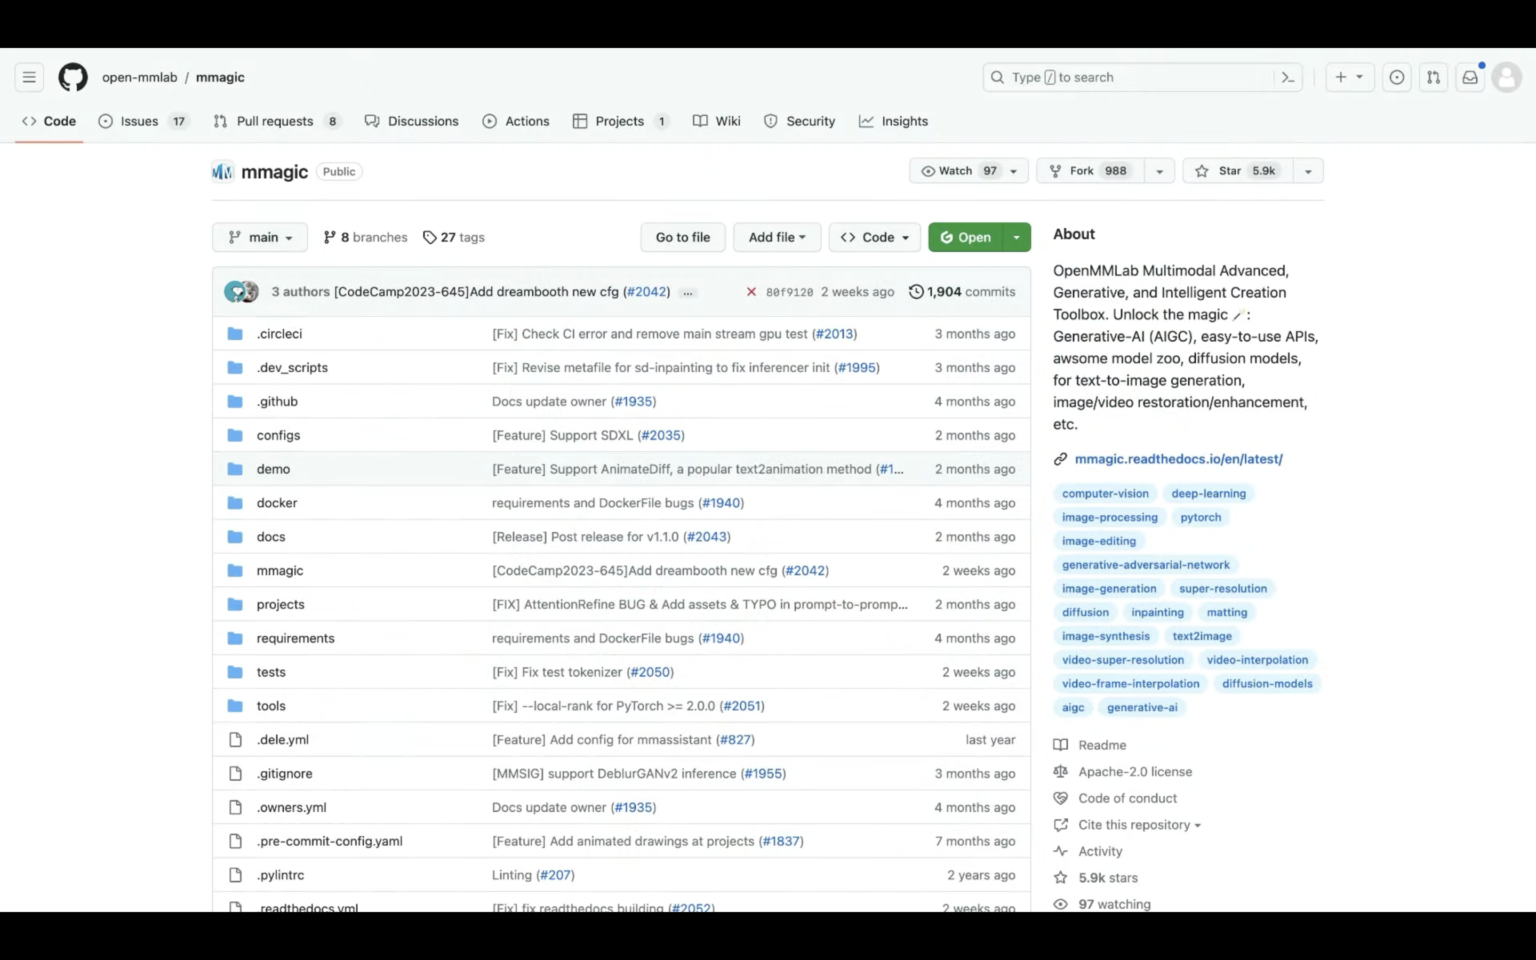Open the configs folder
The width and height of the screenshot is (1536, 960).
tap(278, 435)
